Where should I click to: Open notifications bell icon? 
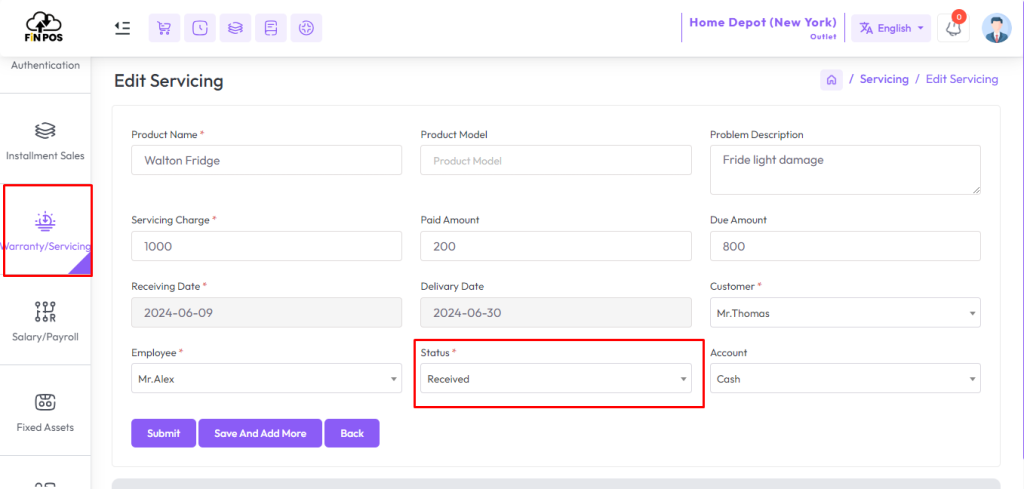(x=953, y=28)
